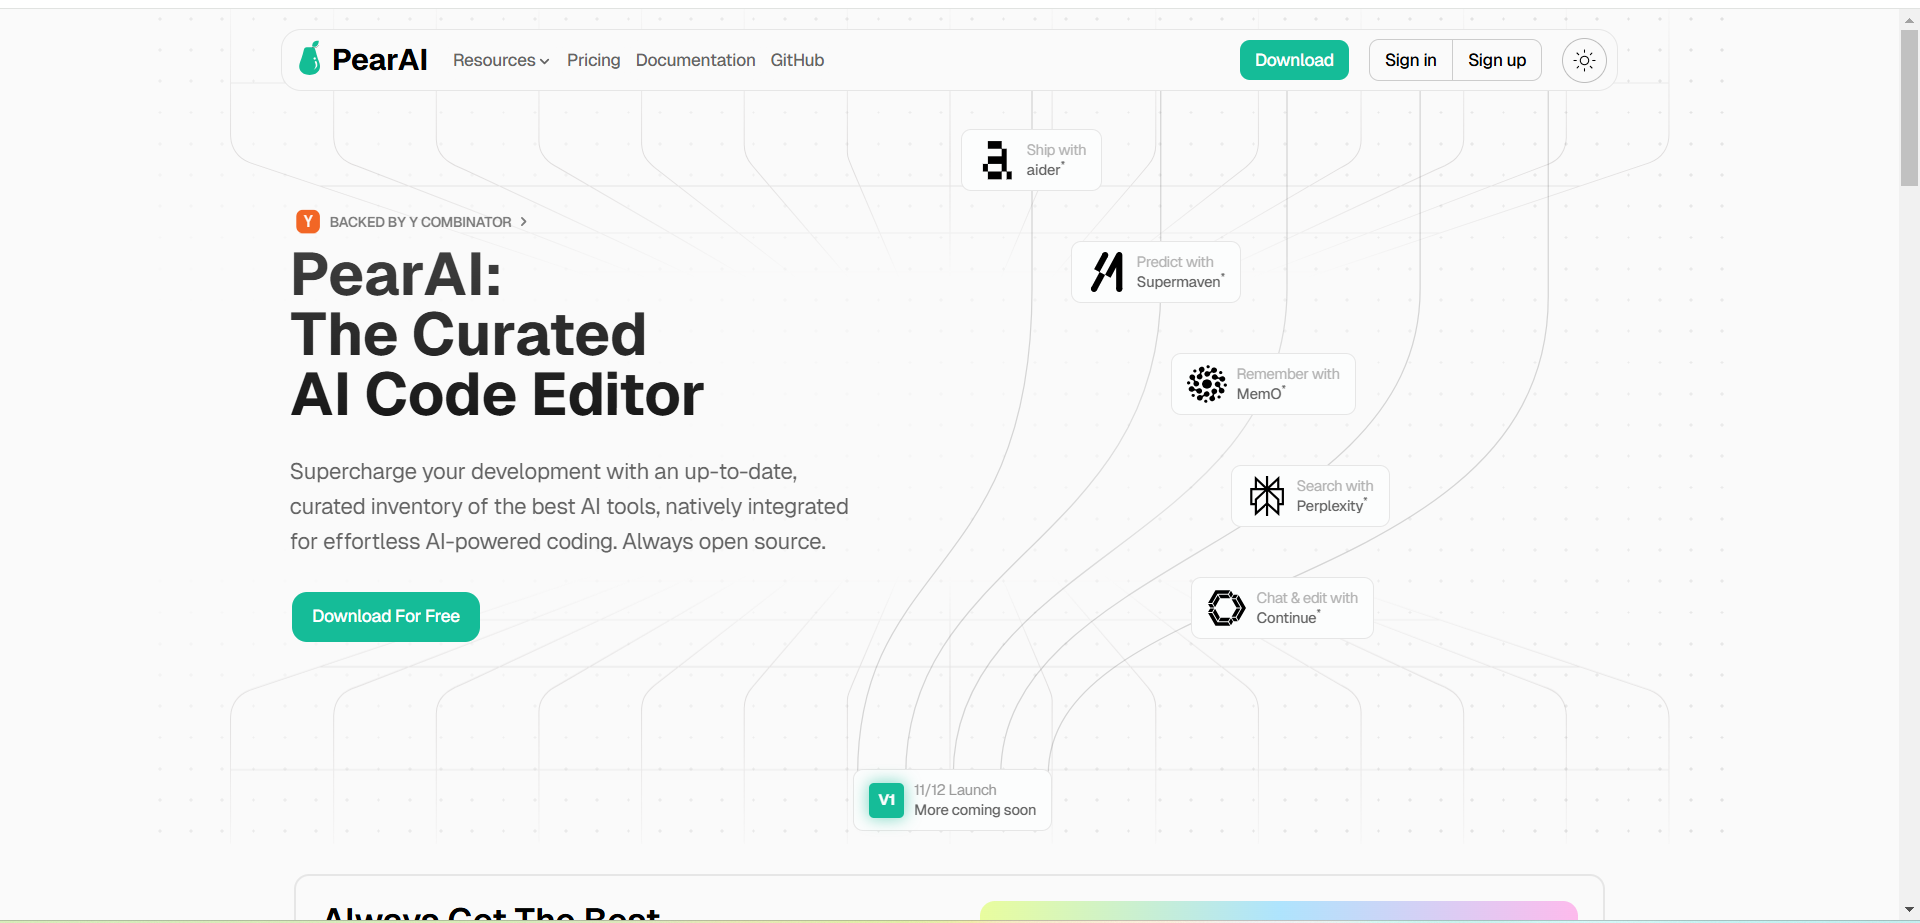Click the page's vertical scrollbar thumb
Screen dimensions: 1920x923
click(x=1909, y=108)
